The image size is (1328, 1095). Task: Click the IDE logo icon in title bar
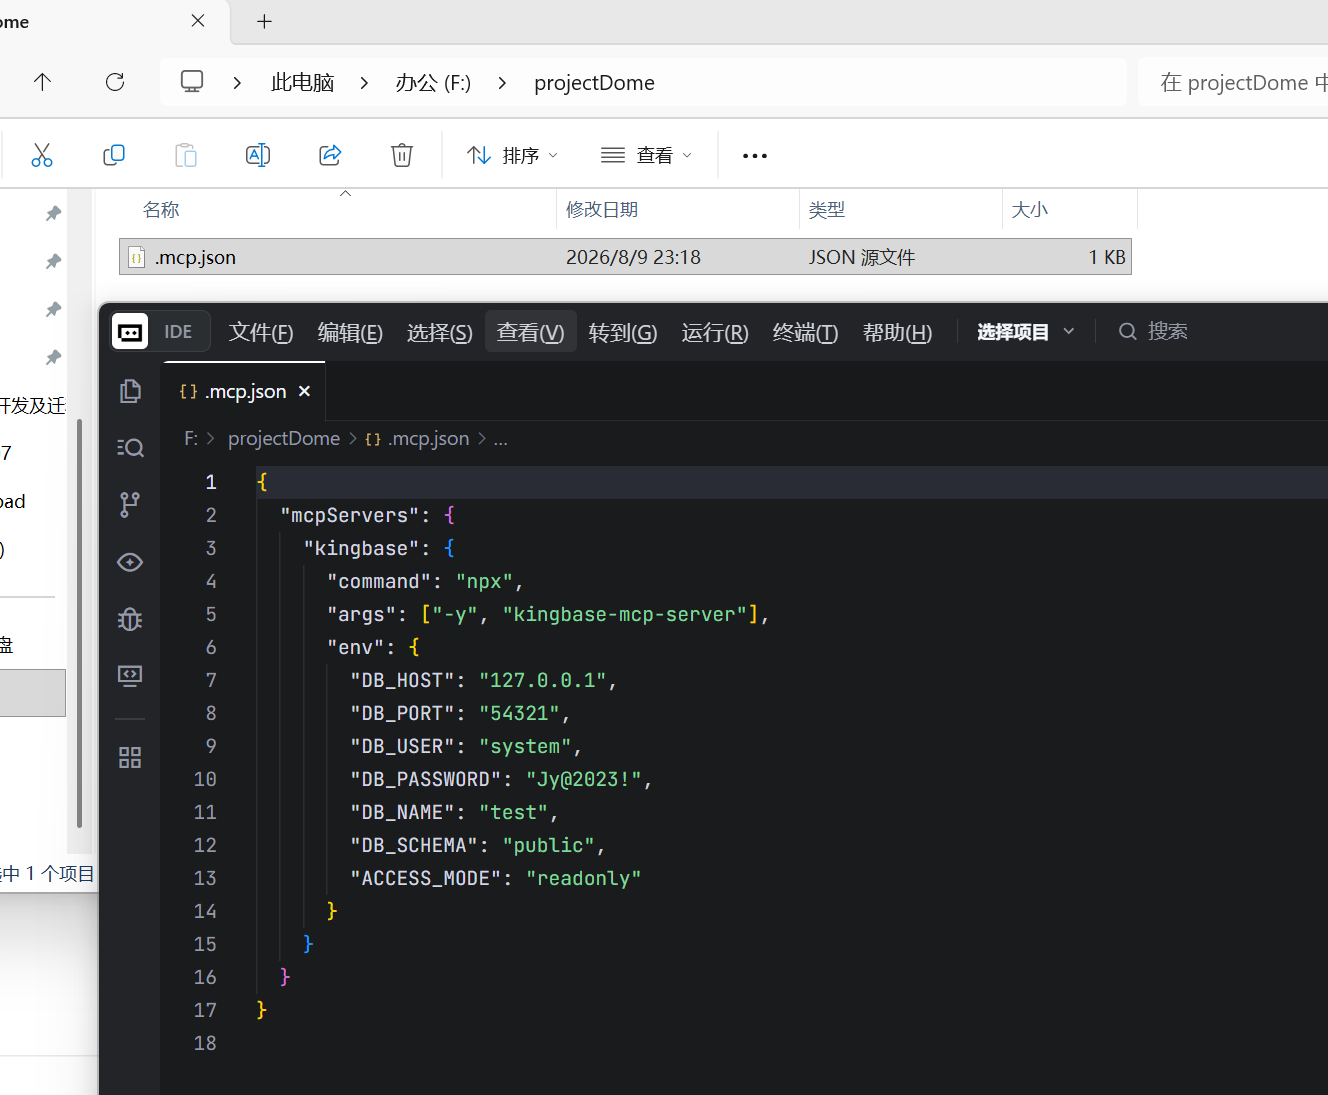[x=130, y=332]
